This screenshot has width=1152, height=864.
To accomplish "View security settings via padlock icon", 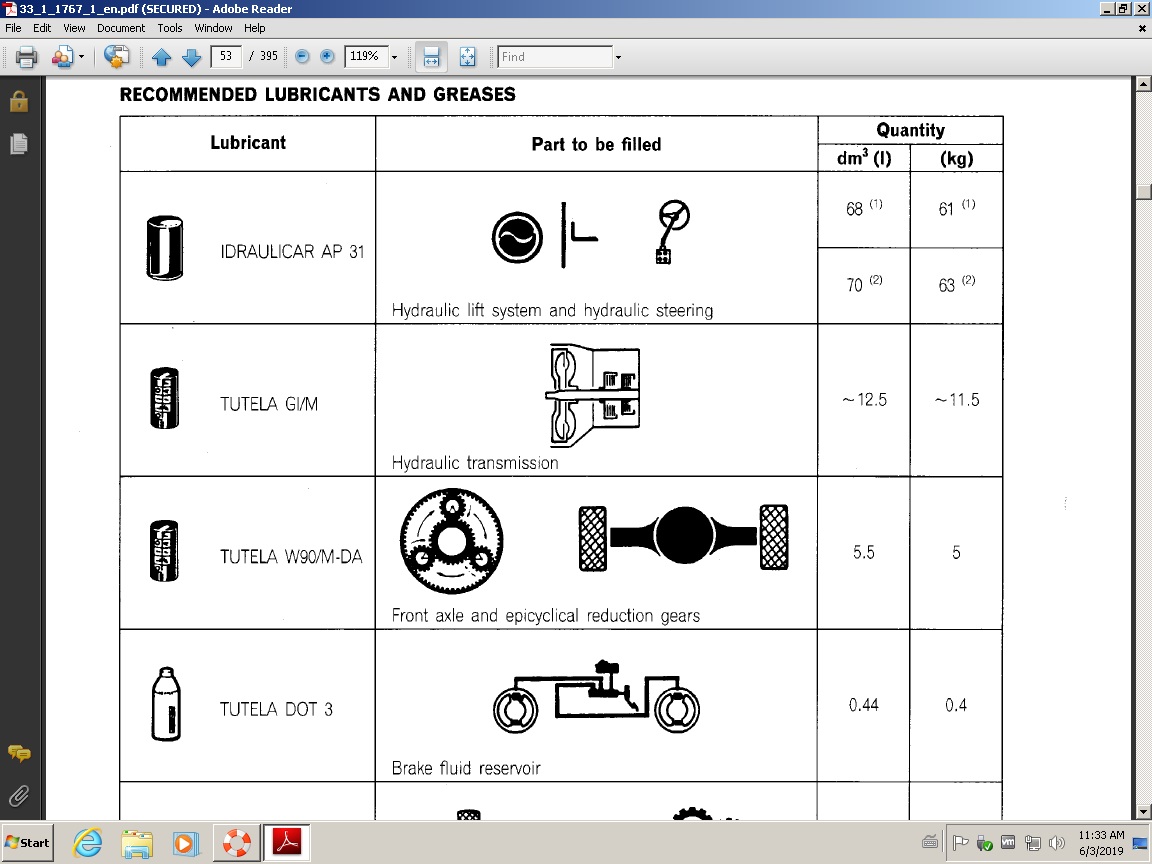I will tap(18, 101).
